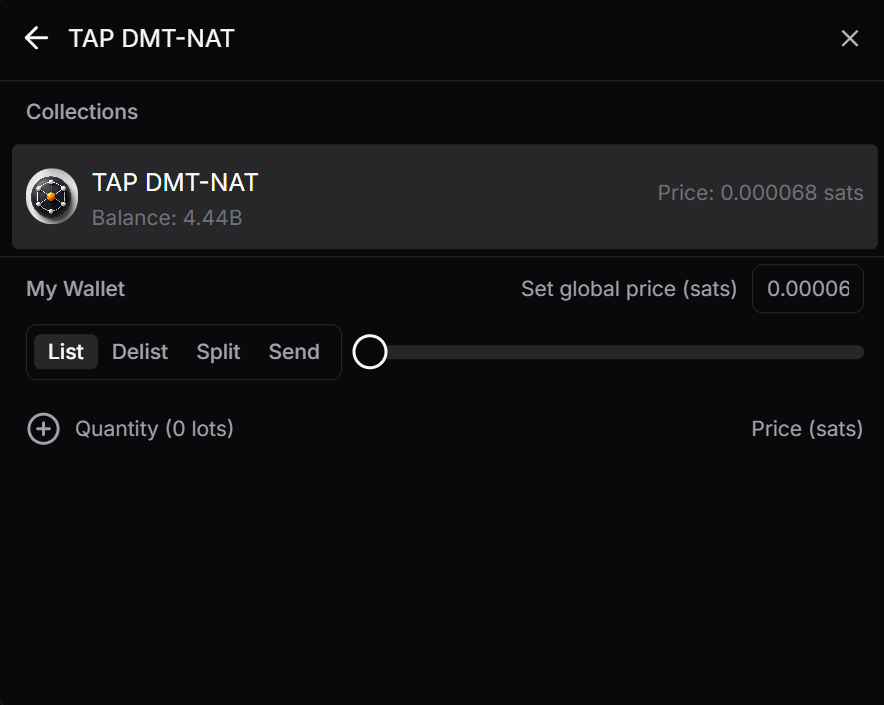Click the back arrow icon
This screenshot has width=884, height=705.
click(x=36, y=38)
